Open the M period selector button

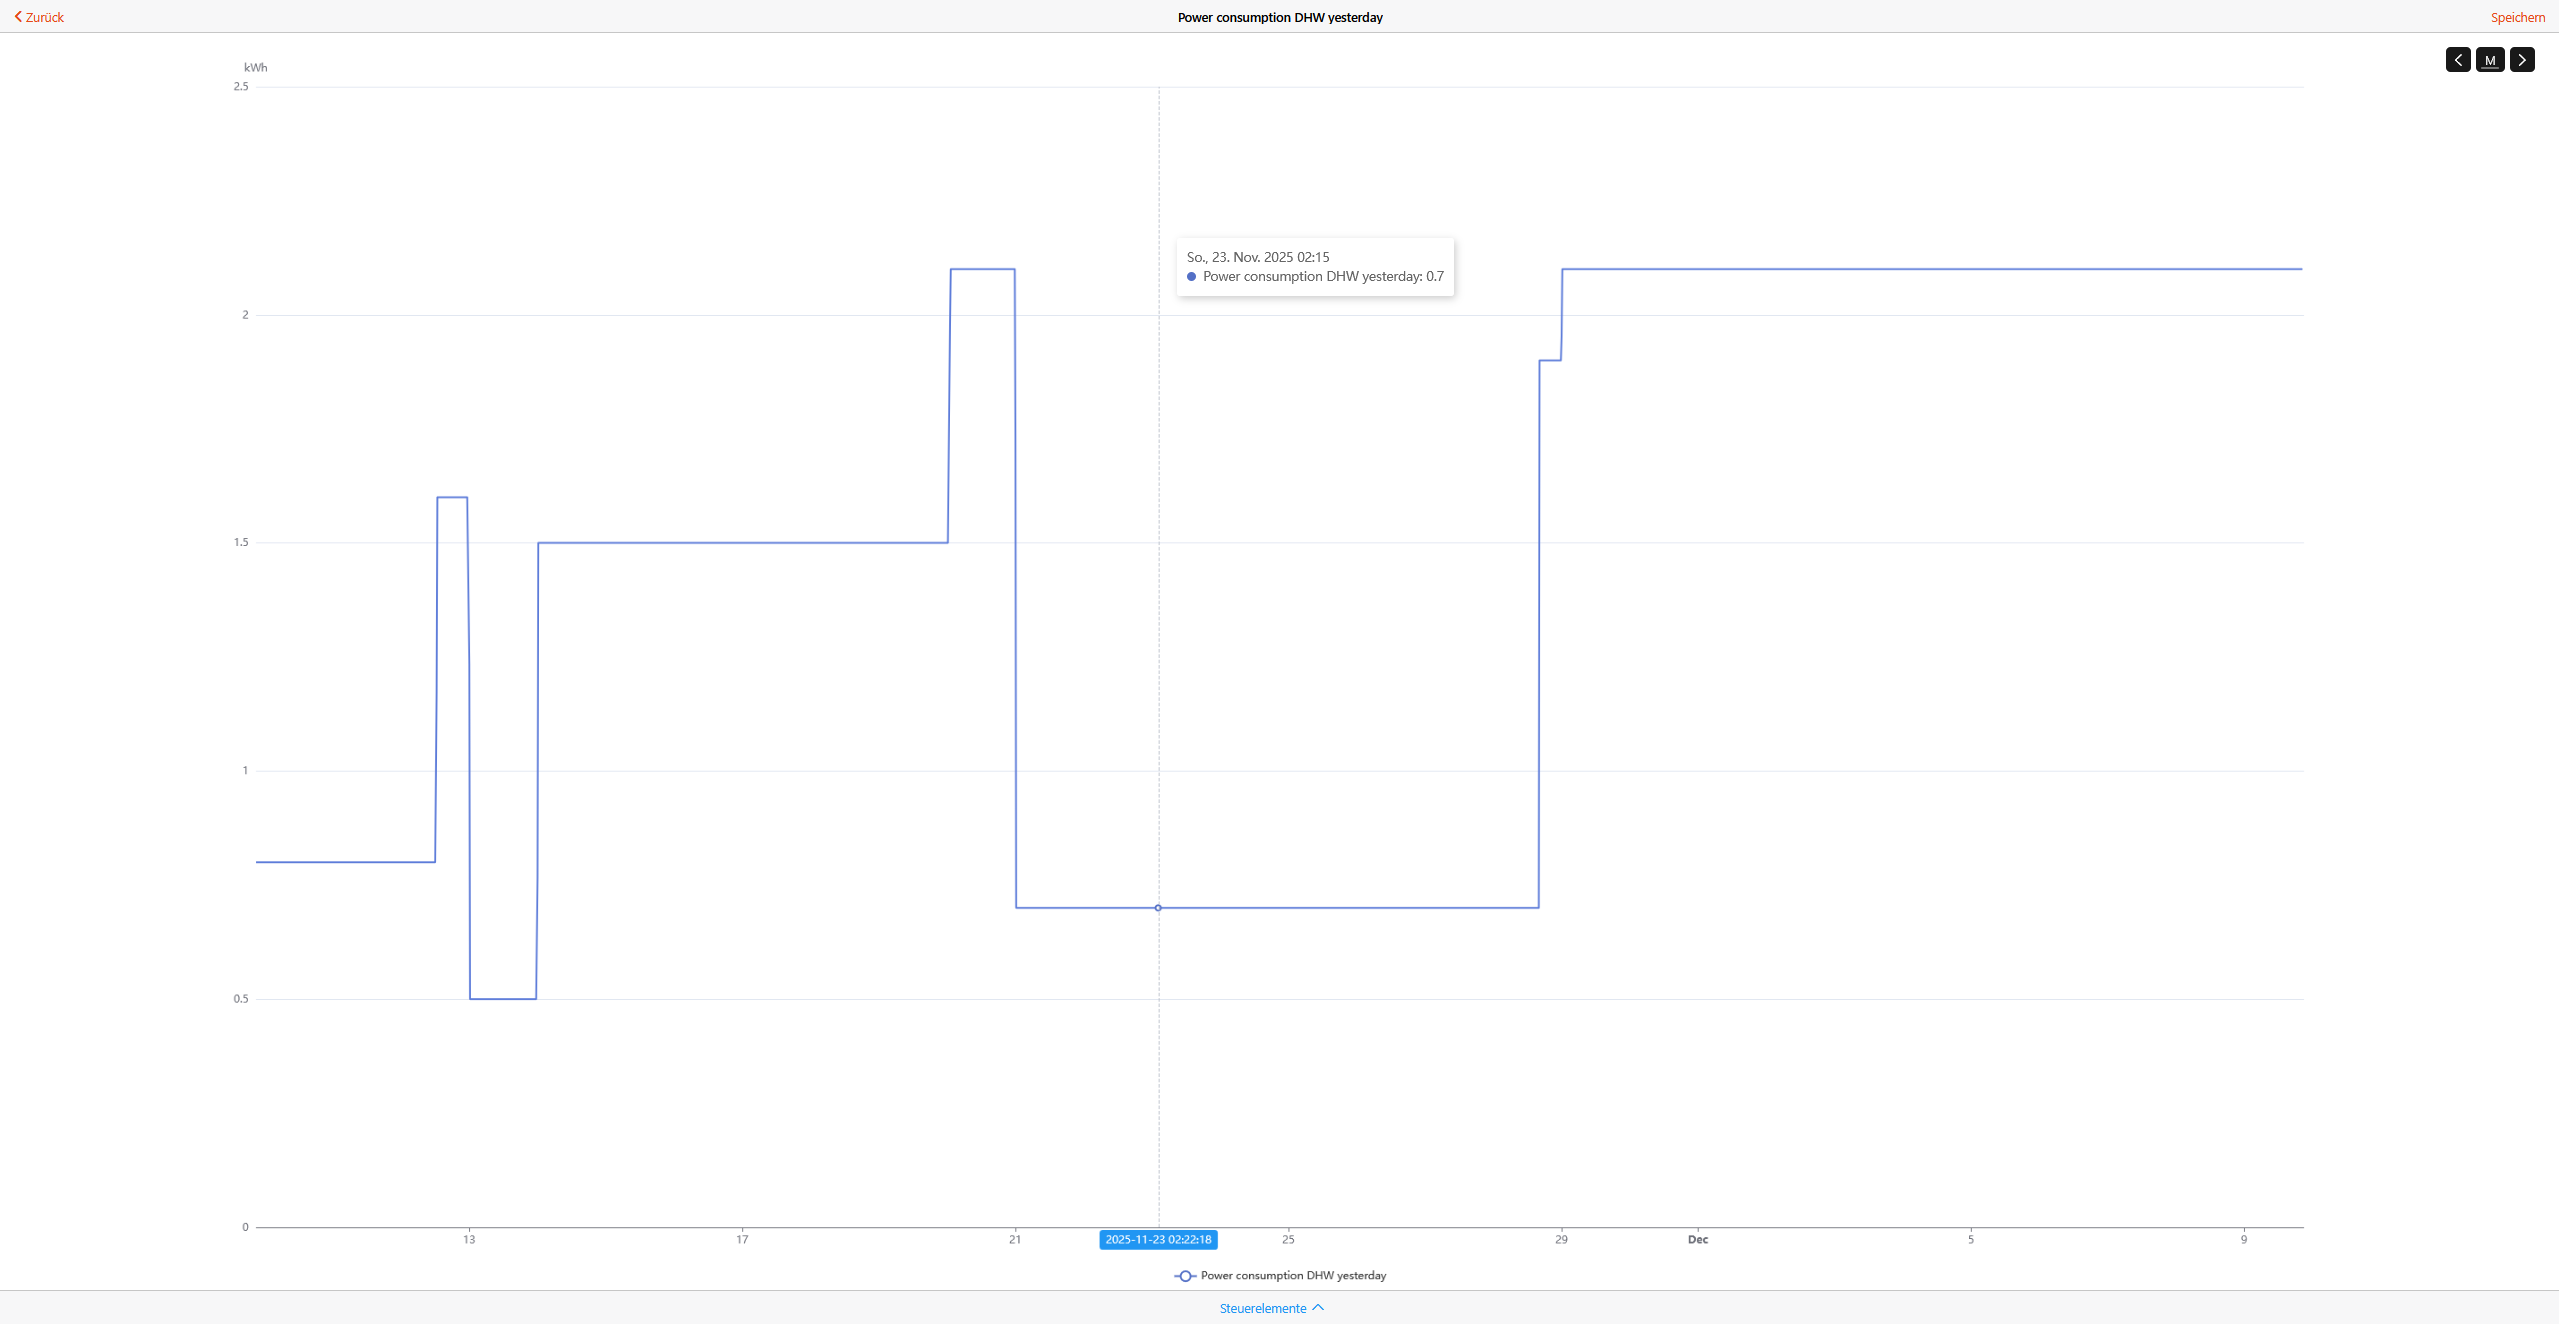click(2489, 60)
